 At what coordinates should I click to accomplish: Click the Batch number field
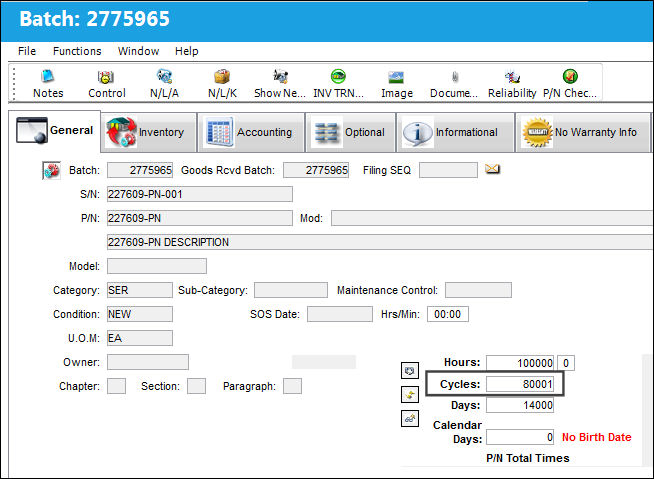pyautogui.click(x=140, y=170)
